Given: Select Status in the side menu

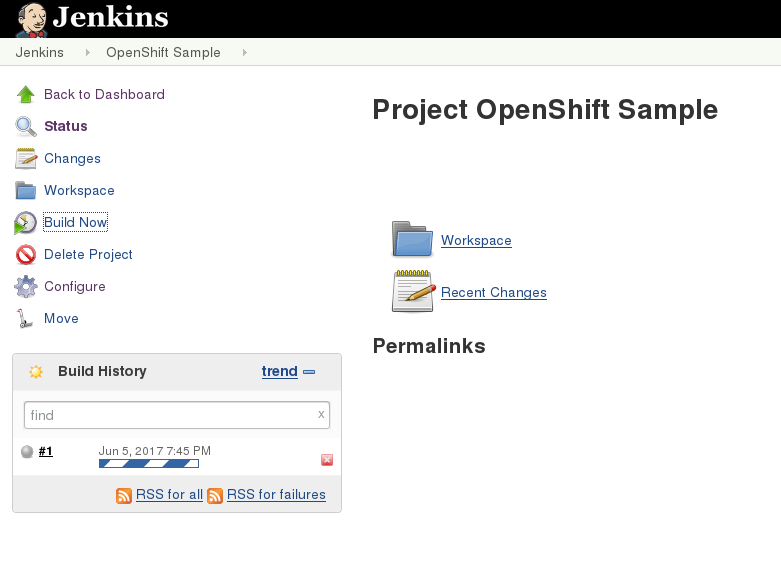Looking at the screenshot, I should click(66, 126).
